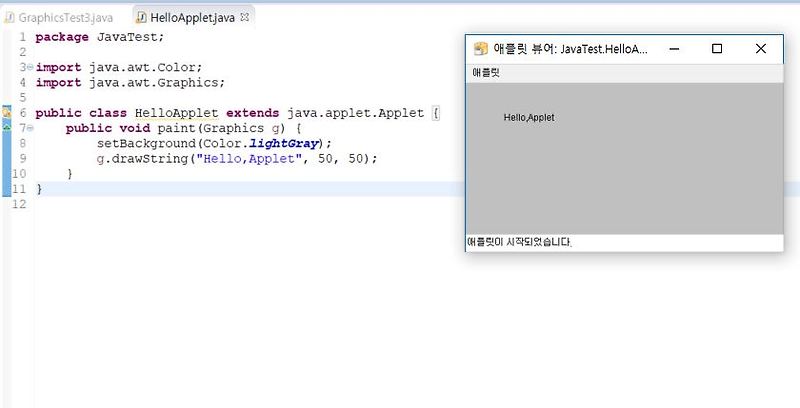Click the paint method name on line 7
This screenshot has width=800, height=408.
[x=176, y=128]
